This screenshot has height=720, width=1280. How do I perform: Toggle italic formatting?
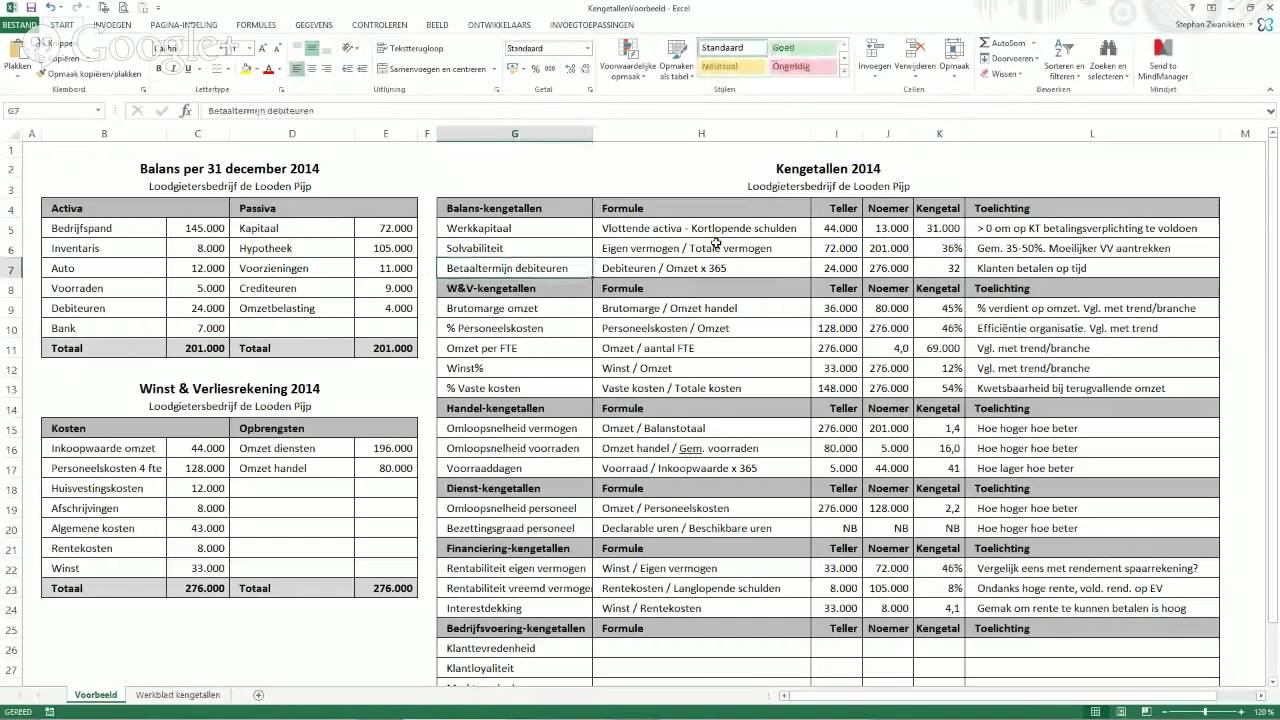pos(173,69)
